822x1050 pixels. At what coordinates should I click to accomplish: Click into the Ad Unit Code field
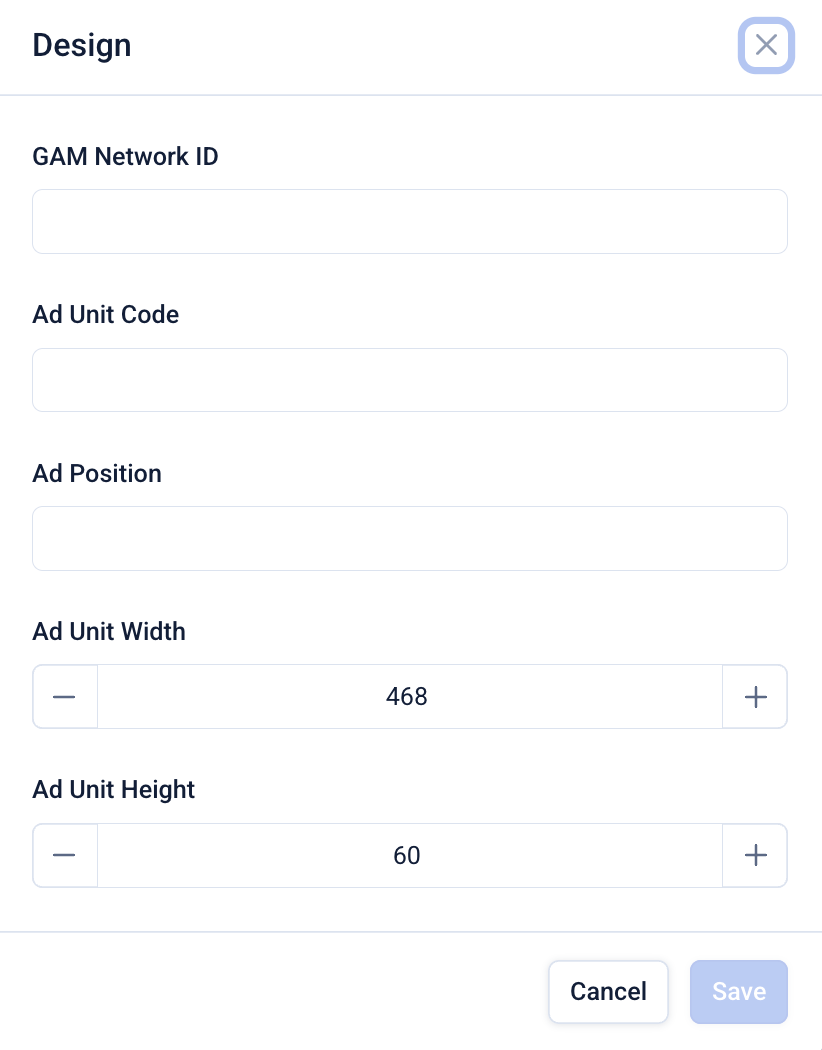tap(410, 380)
